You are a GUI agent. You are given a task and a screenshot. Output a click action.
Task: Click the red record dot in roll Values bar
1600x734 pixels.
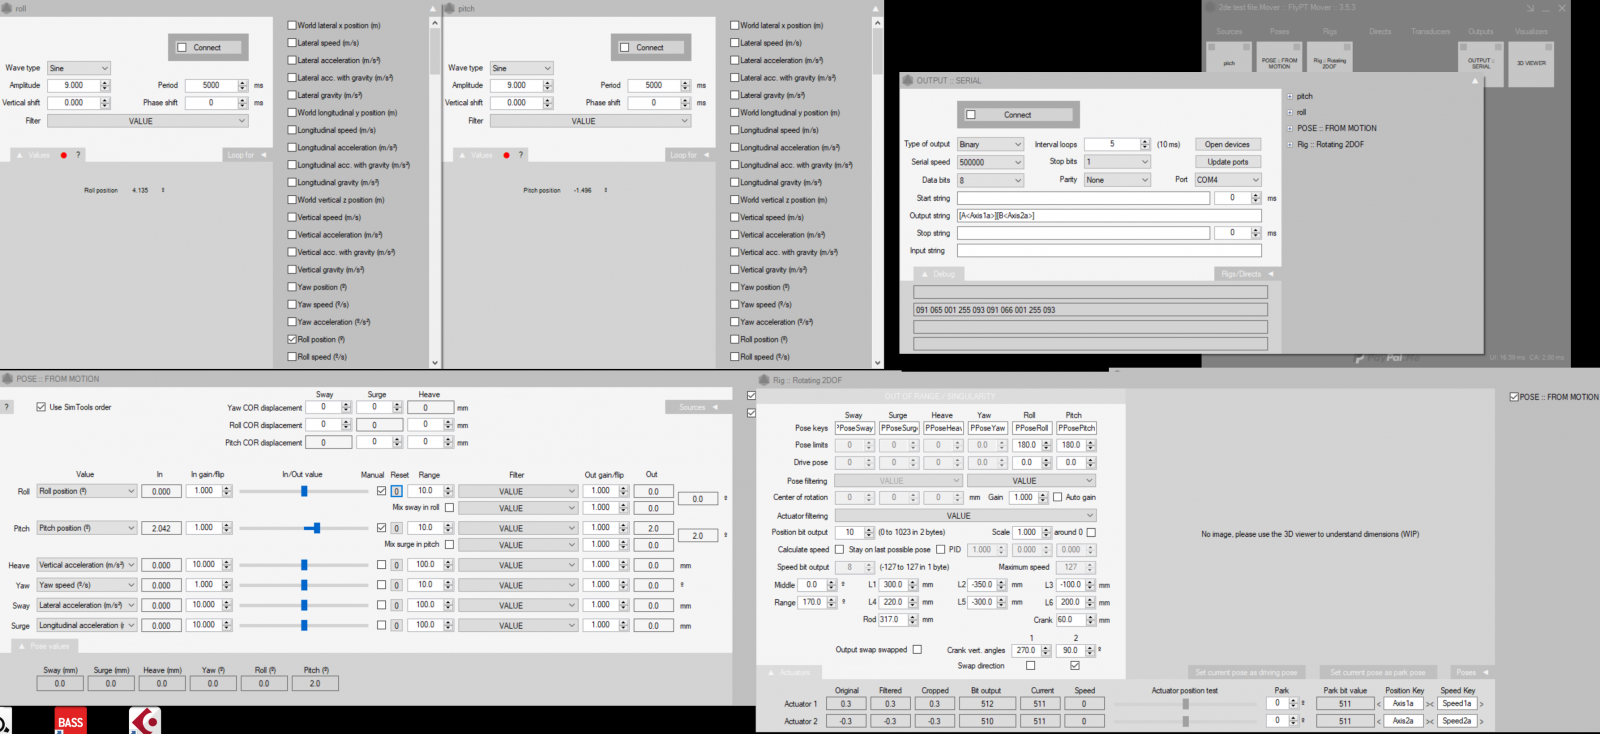[64, 155]
